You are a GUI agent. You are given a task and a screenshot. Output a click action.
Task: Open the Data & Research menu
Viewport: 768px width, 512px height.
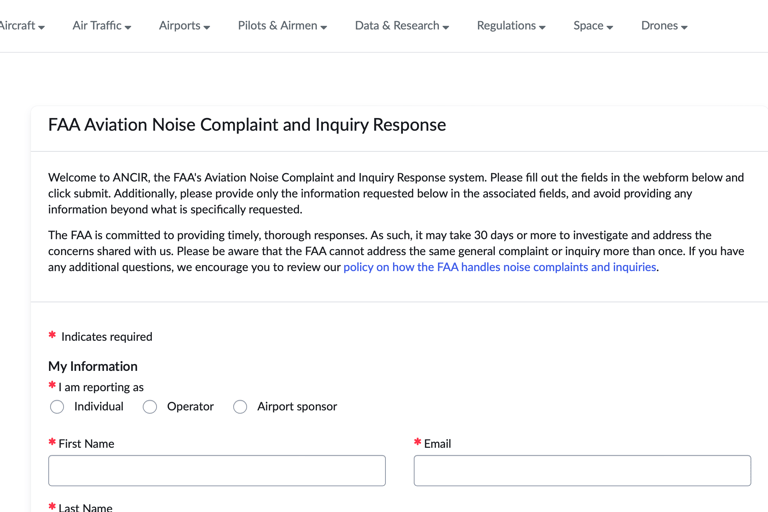[402, 25]
